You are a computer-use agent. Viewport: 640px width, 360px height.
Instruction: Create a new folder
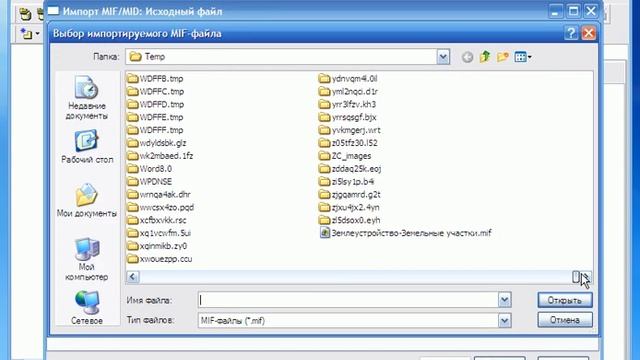[x=503, y=57]
